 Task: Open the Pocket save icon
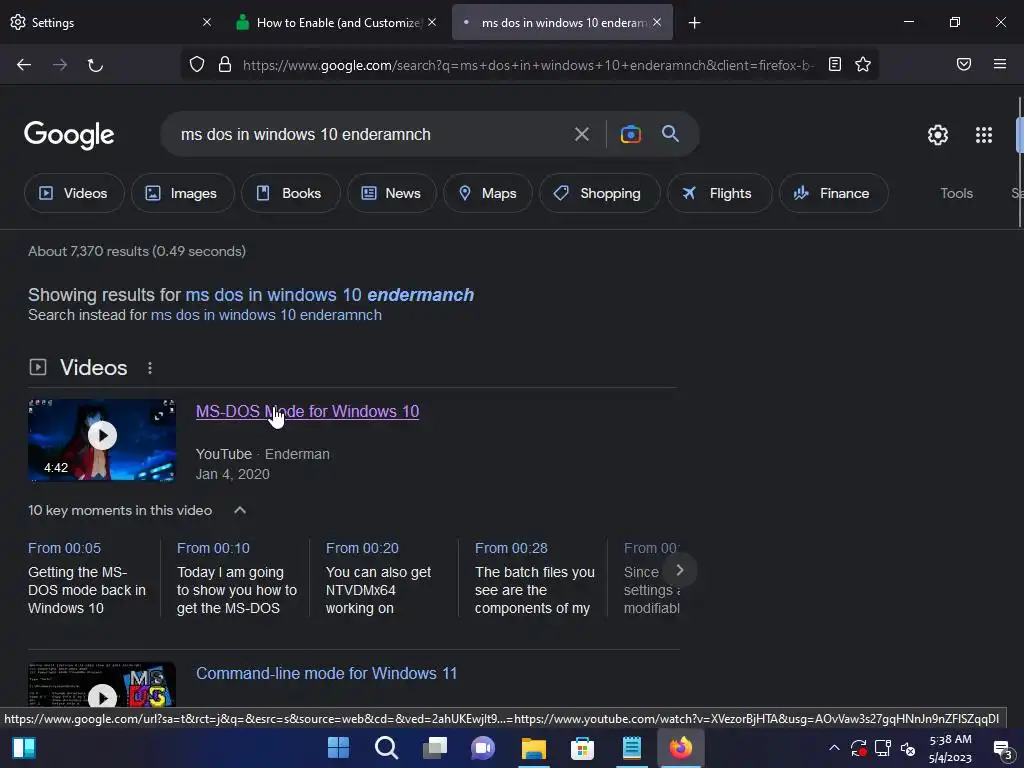963,64
